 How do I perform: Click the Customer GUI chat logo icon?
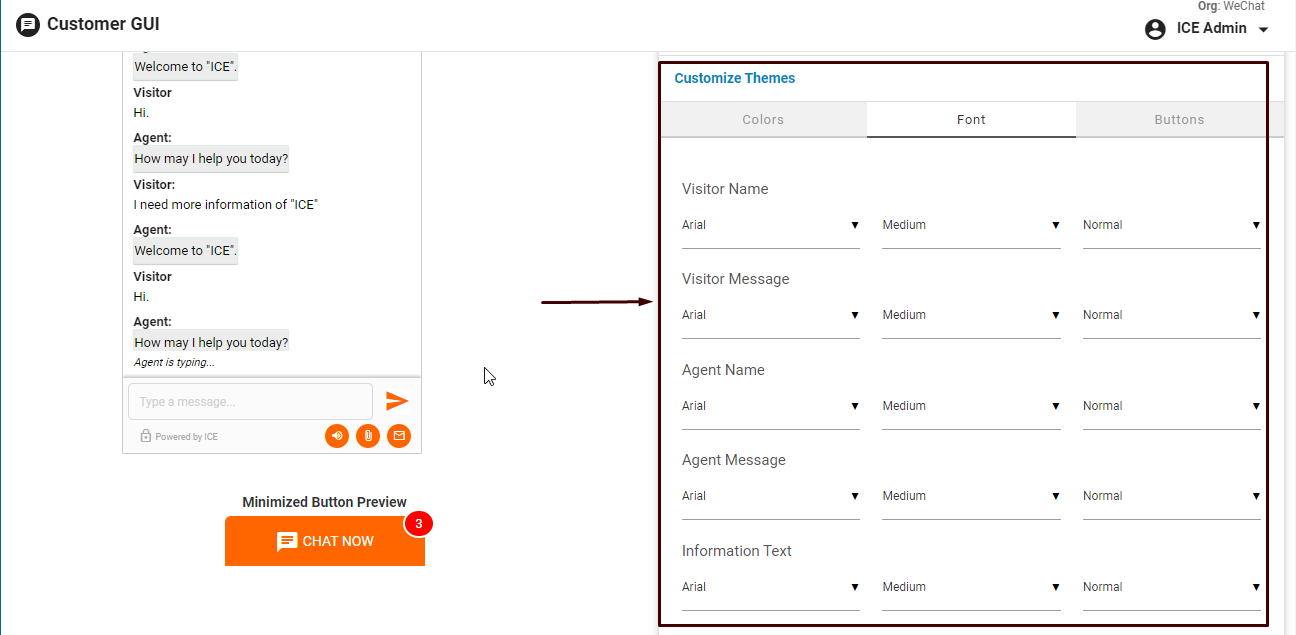(28, 25)
